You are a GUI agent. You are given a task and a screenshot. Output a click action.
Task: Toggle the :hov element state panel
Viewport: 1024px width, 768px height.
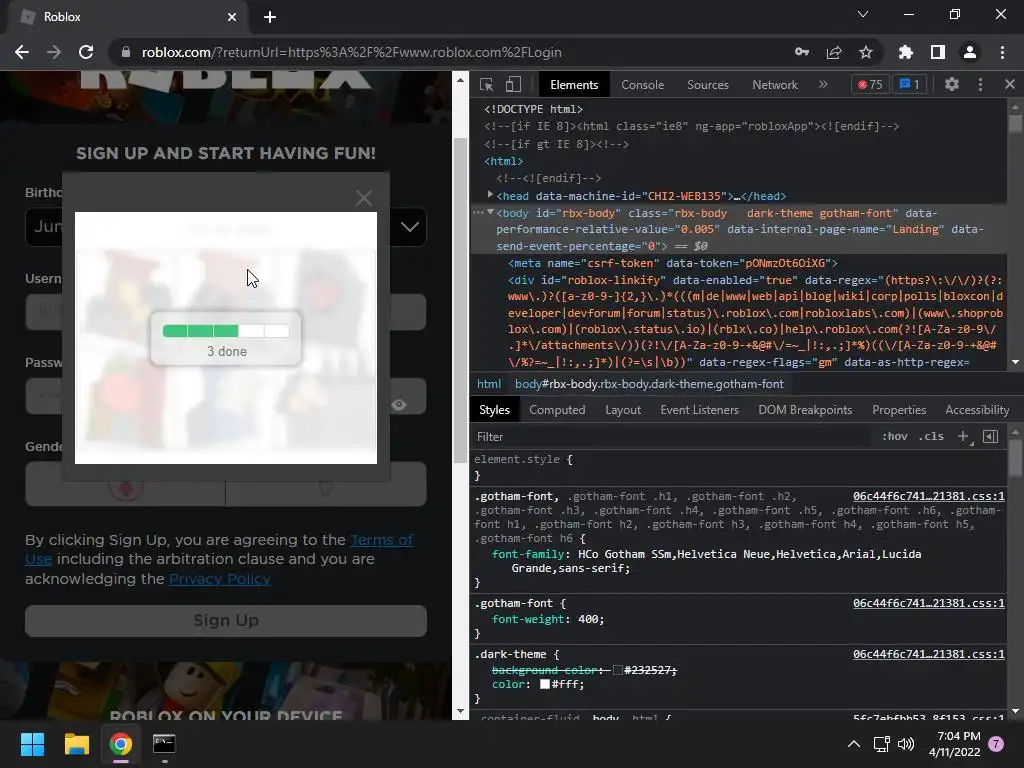(x=895, y=436)
